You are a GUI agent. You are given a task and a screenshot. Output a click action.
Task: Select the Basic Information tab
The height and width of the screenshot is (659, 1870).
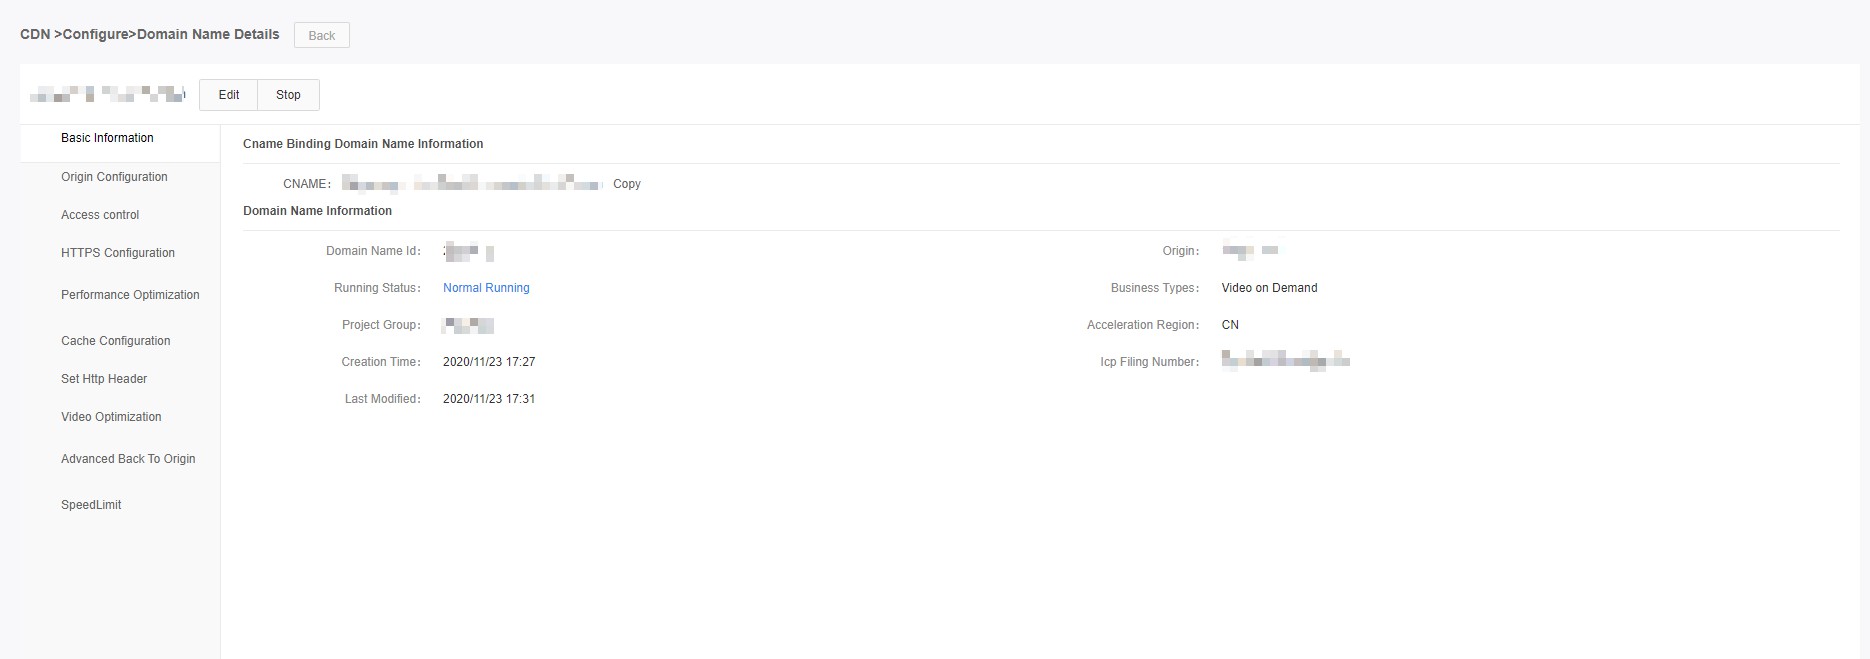pyautogui.click(x=107, y=138)
